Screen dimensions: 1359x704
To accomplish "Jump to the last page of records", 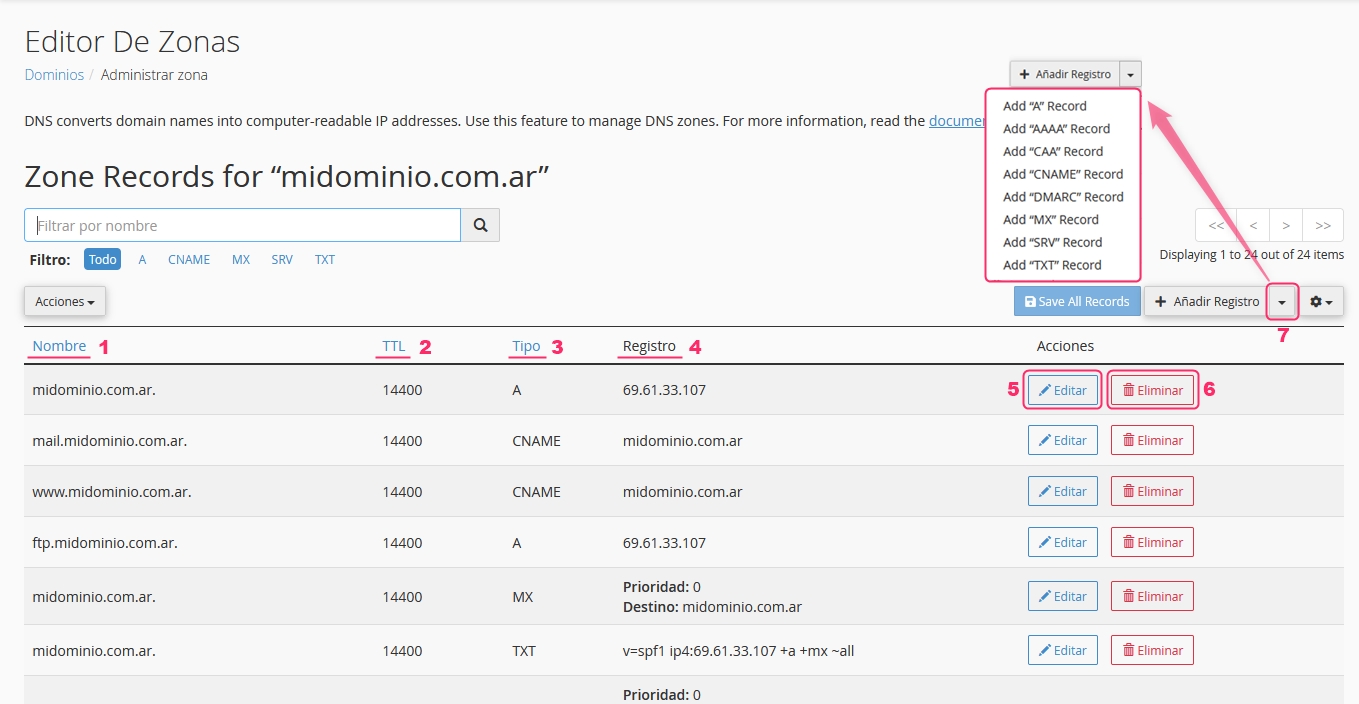I will tap(1323, 225).
